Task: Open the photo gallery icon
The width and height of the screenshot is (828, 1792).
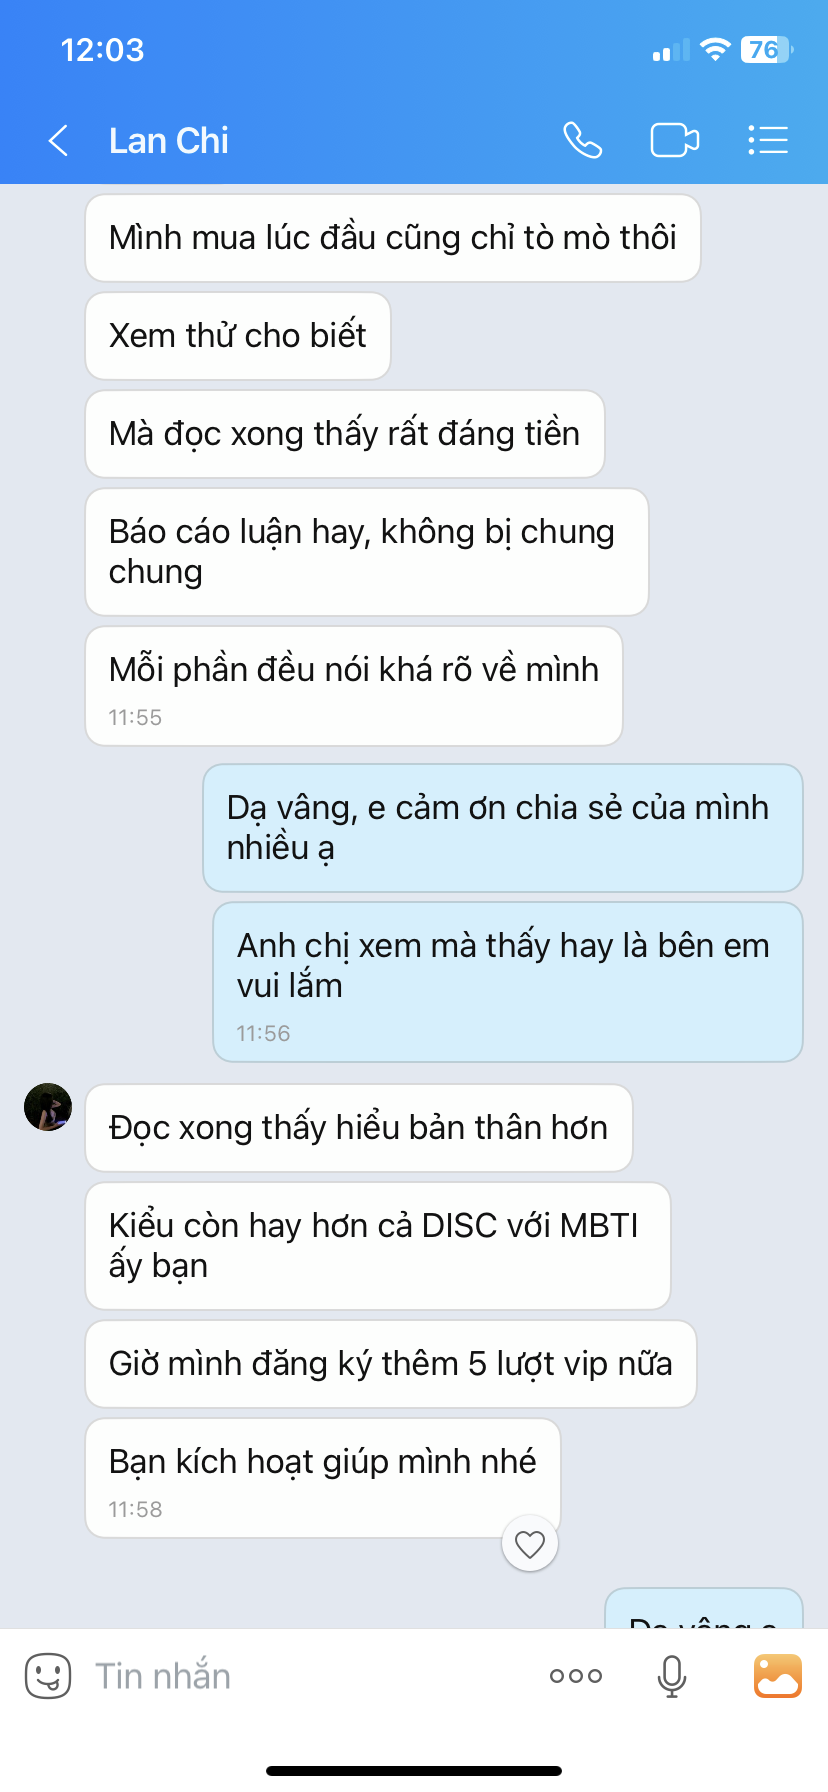Action: (778, 1676)
